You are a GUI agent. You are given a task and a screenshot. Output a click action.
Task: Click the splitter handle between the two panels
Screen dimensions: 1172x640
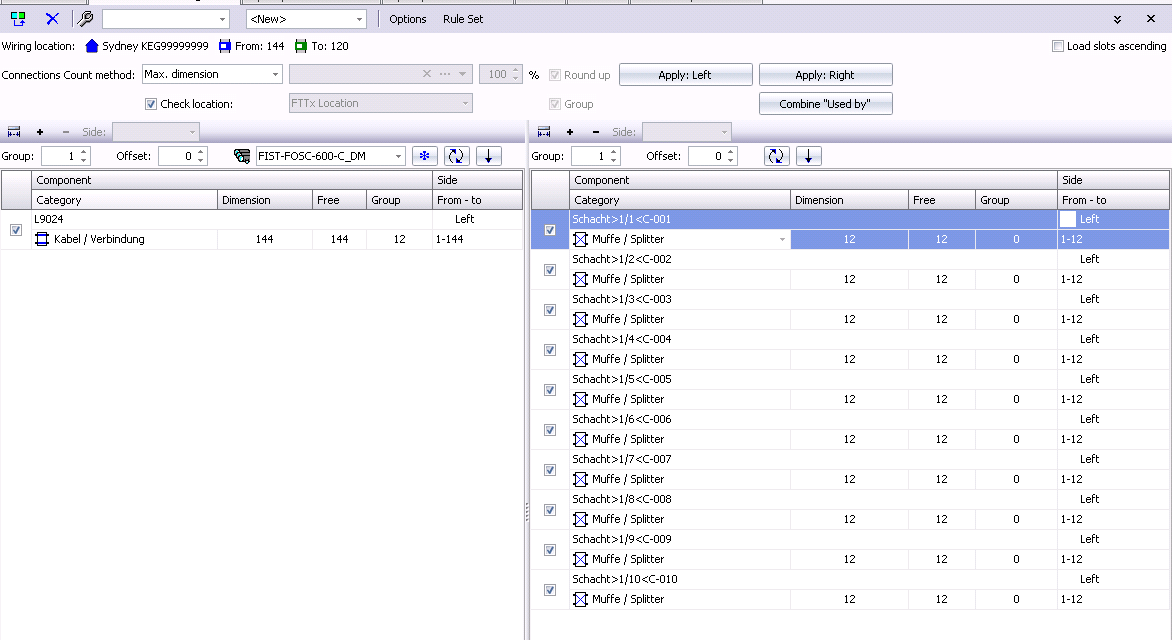click(527, 511)
